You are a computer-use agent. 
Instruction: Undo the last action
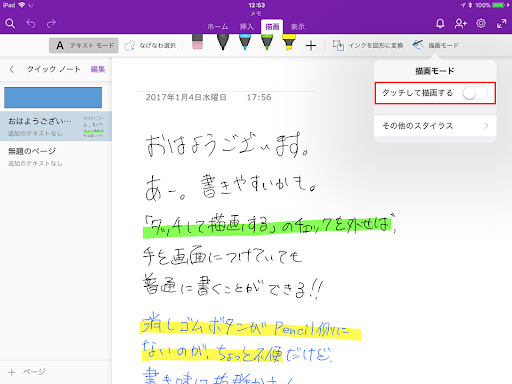[31, 24]
